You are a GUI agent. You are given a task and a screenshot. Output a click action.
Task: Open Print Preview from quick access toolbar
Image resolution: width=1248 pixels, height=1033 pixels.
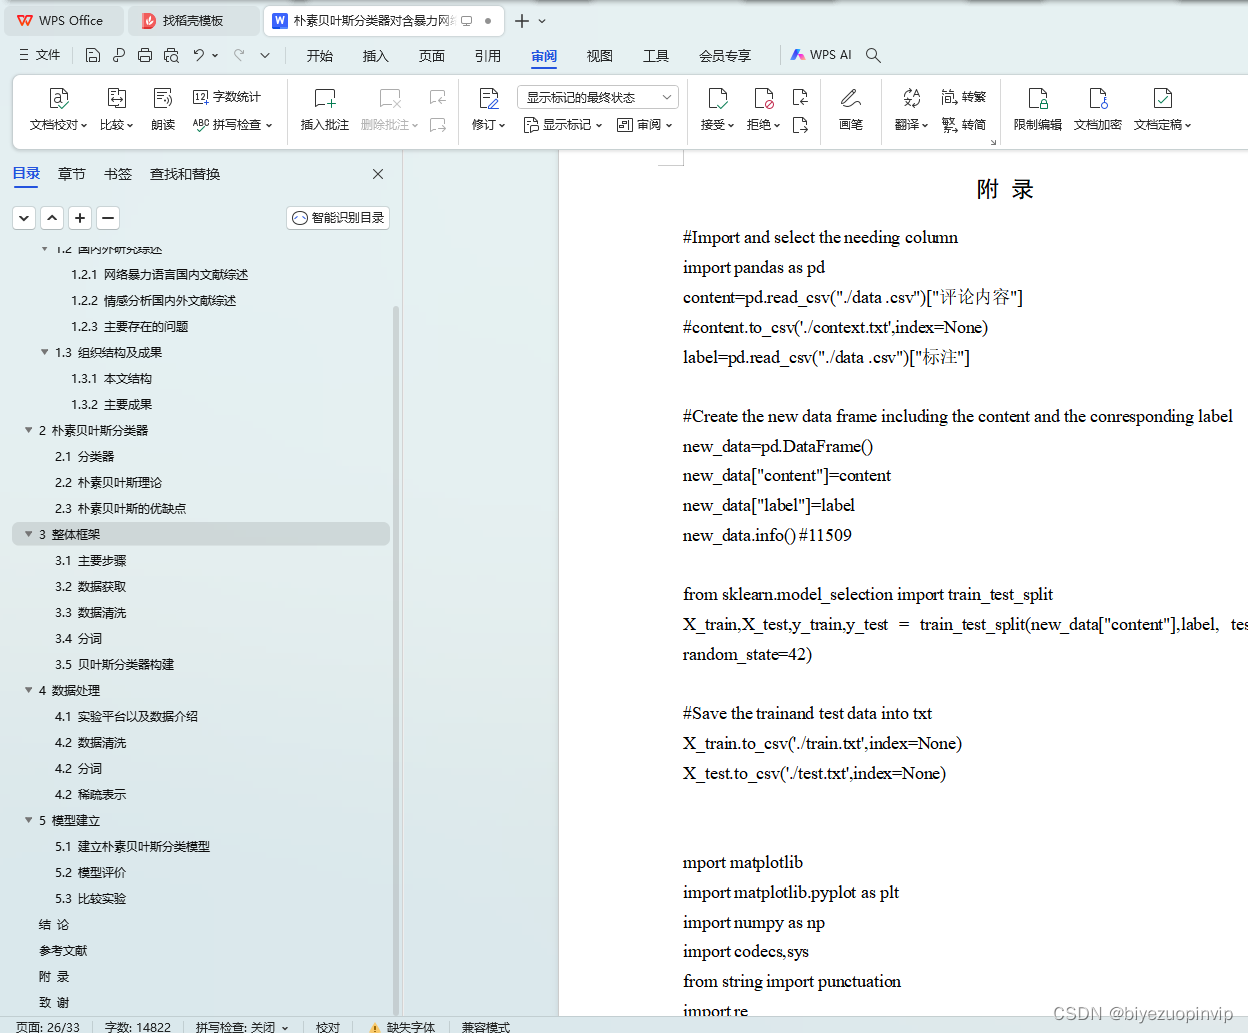171,55
